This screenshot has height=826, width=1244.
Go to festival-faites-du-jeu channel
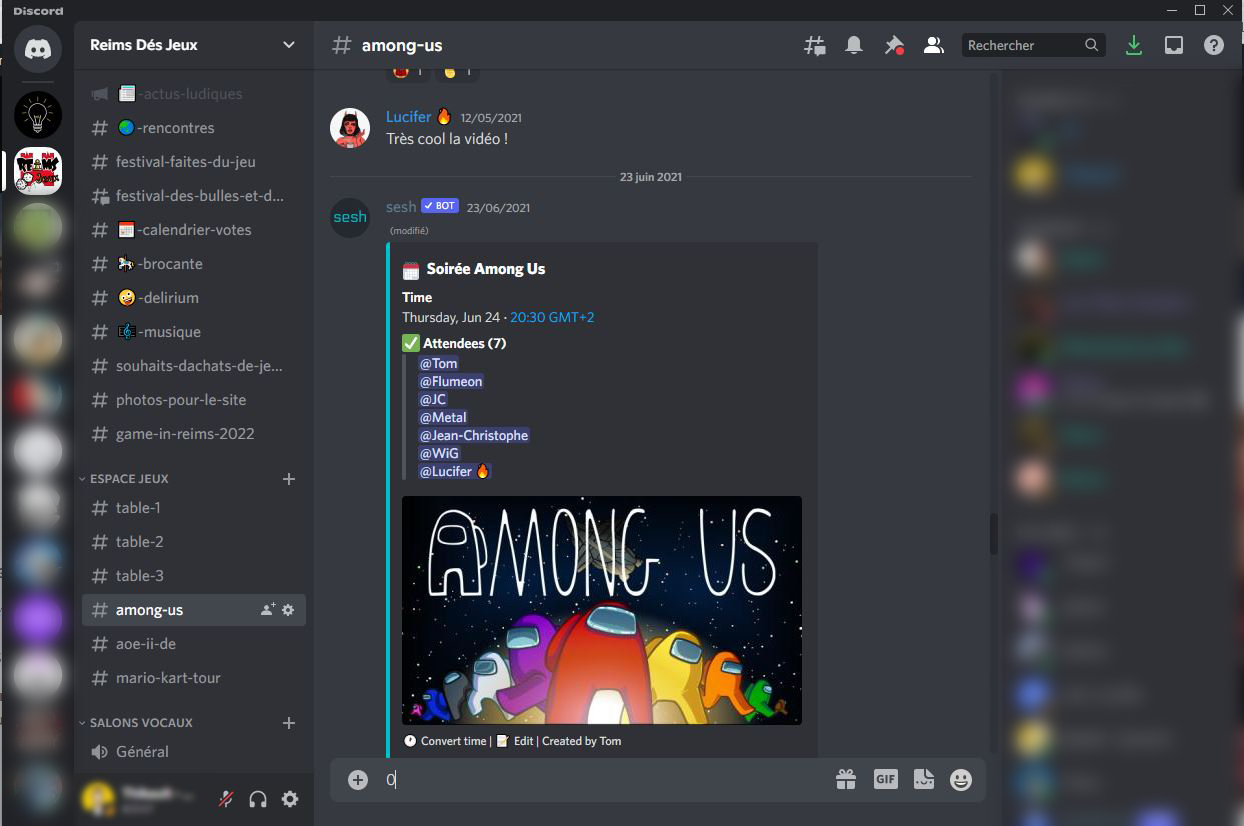click(194, 162)
